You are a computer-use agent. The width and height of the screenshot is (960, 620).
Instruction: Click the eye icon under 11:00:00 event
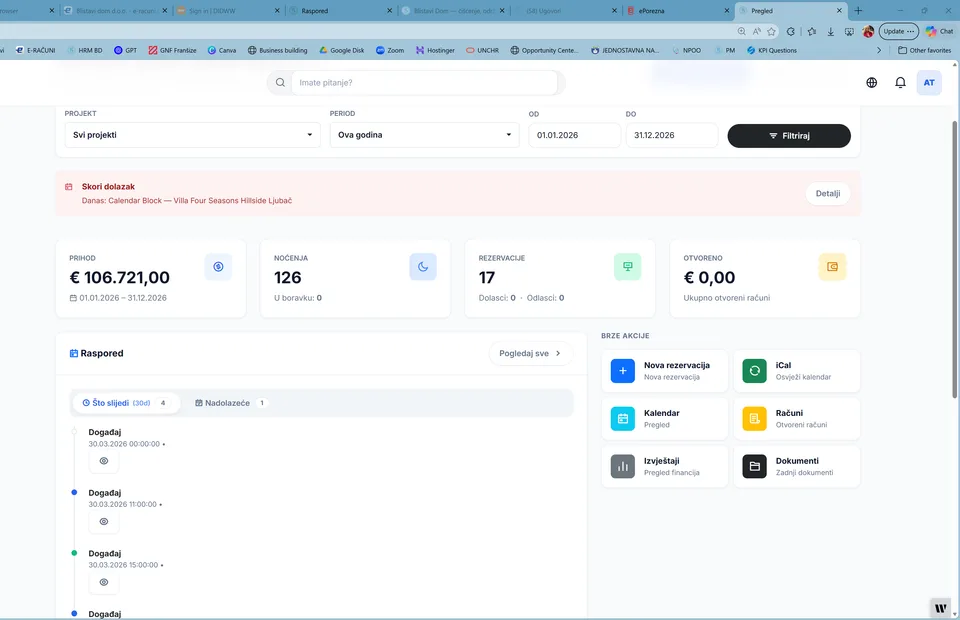tap(104, 521)
